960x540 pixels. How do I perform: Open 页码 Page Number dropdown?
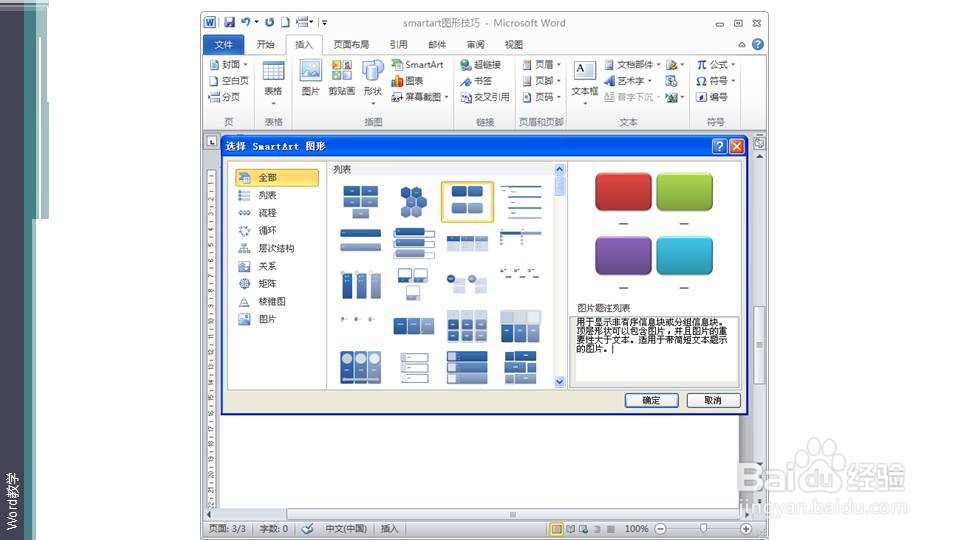tap(542, 97)
